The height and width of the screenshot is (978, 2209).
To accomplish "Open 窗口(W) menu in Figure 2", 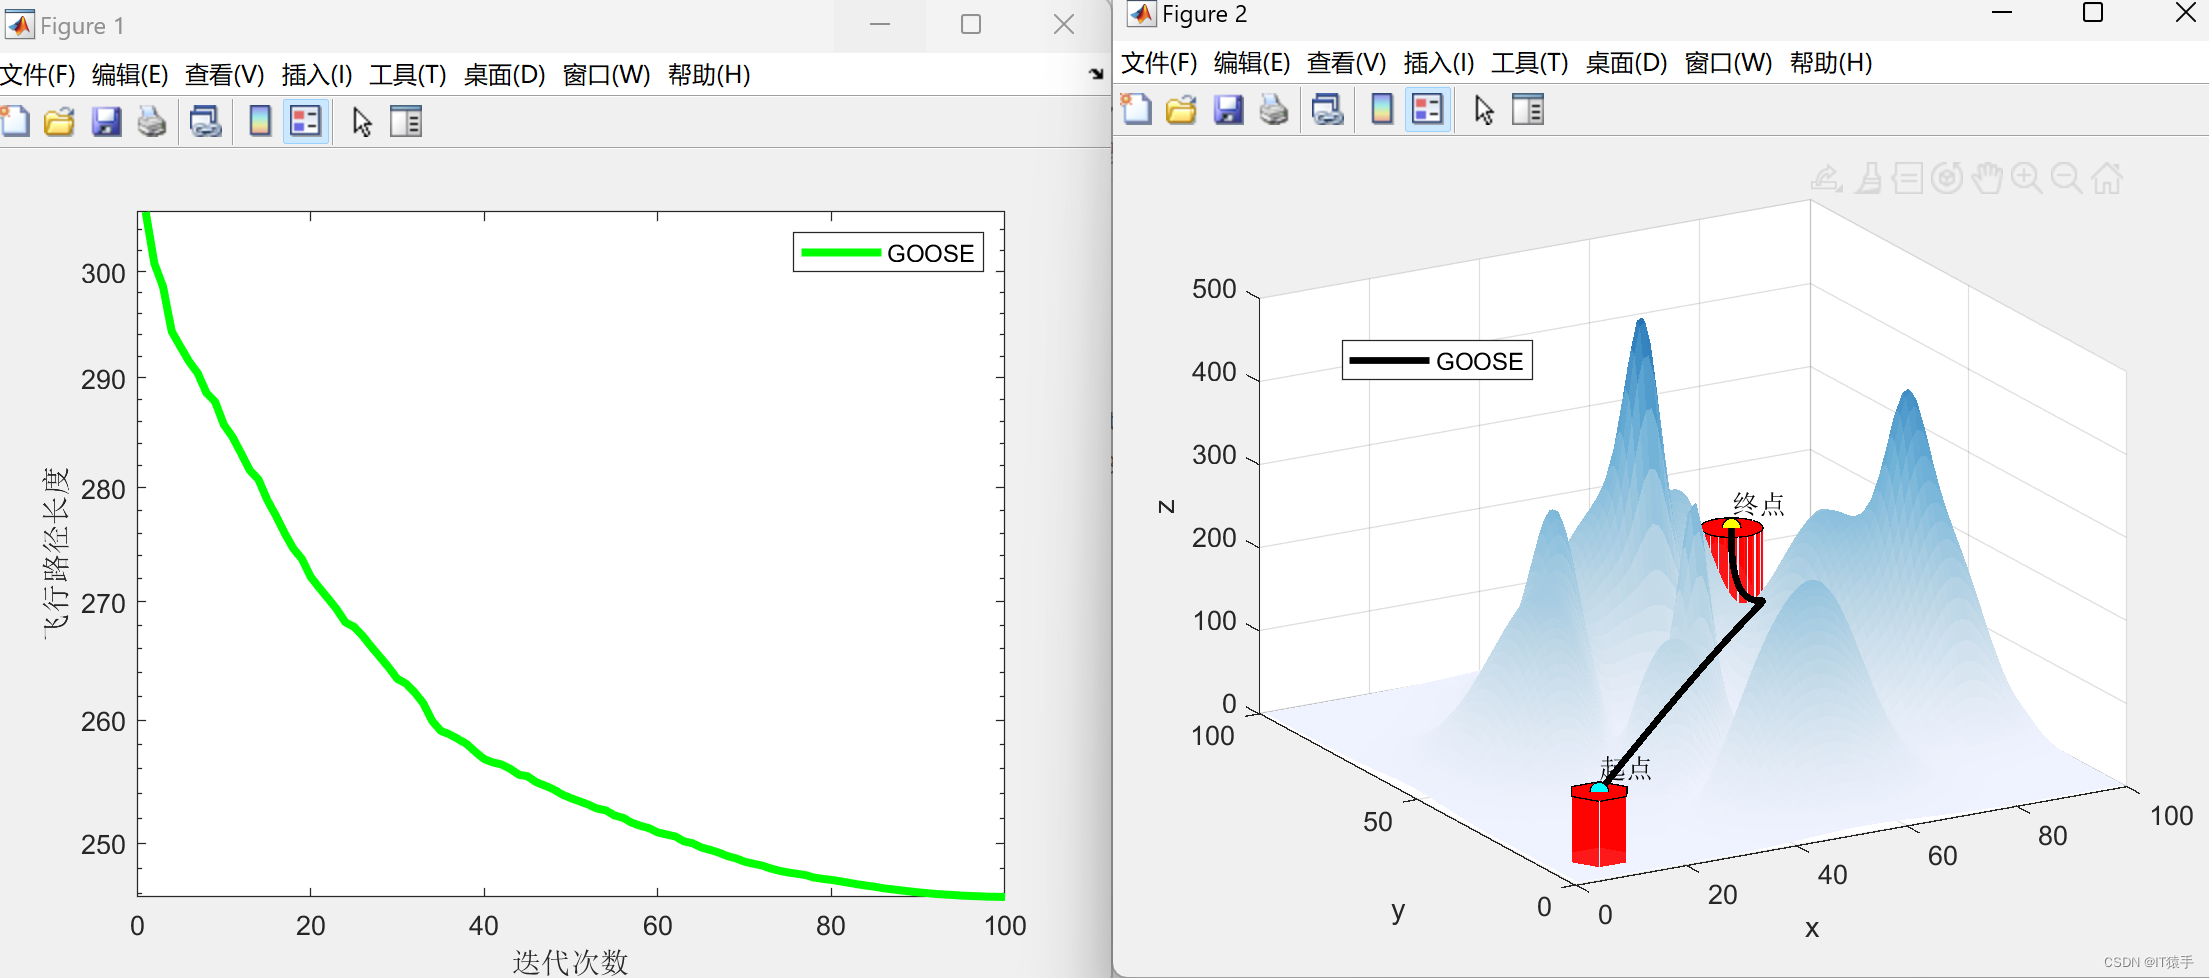I will coord(1728,63).
